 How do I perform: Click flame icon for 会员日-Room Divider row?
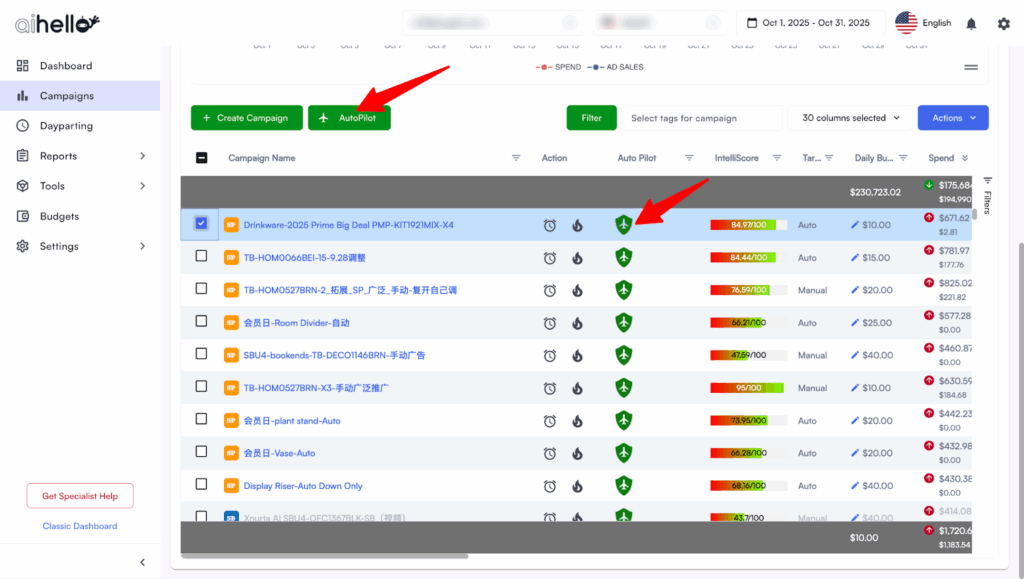coord(577,323)
